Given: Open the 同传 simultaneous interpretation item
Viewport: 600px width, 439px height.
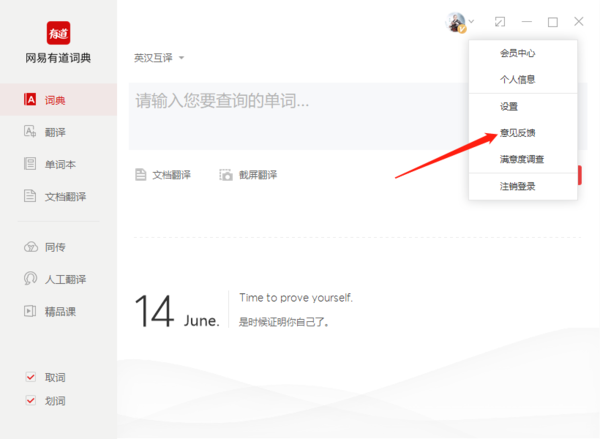Looking at the screenshot, I should pyautogui.click(x=59, y=247).
